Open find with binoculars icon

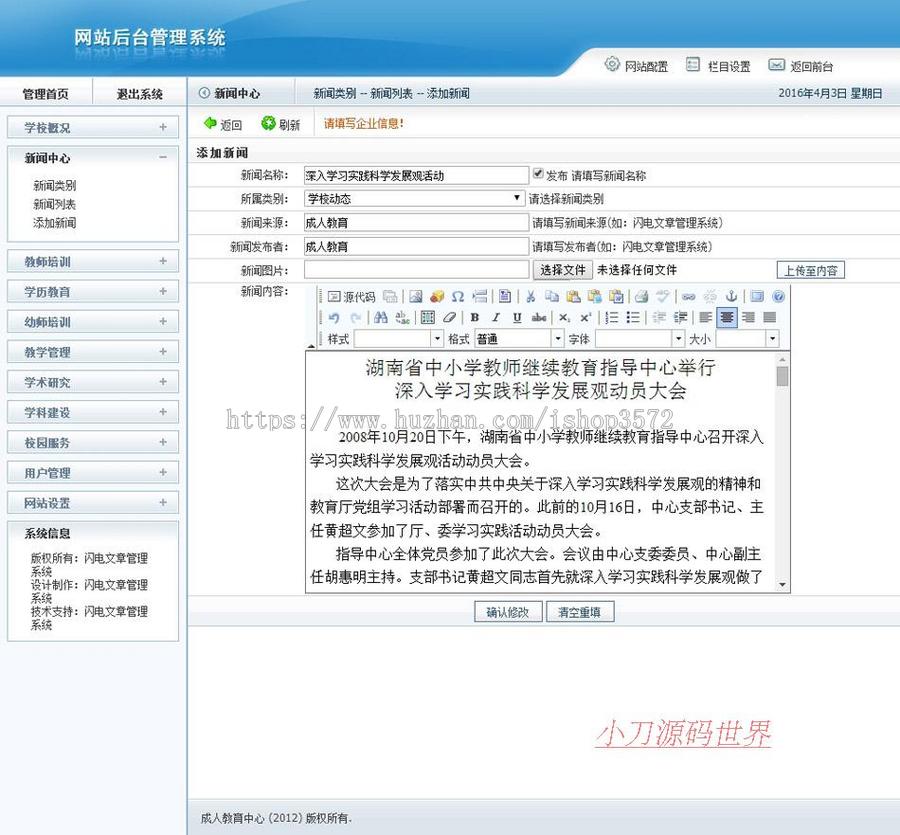pyautogui.click(x=381, y=317)
